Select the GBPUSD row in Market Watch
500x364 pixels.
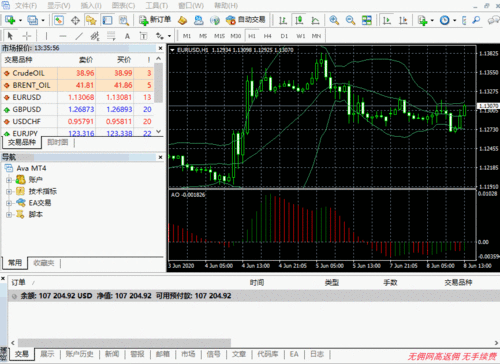(x=77, y=109)
